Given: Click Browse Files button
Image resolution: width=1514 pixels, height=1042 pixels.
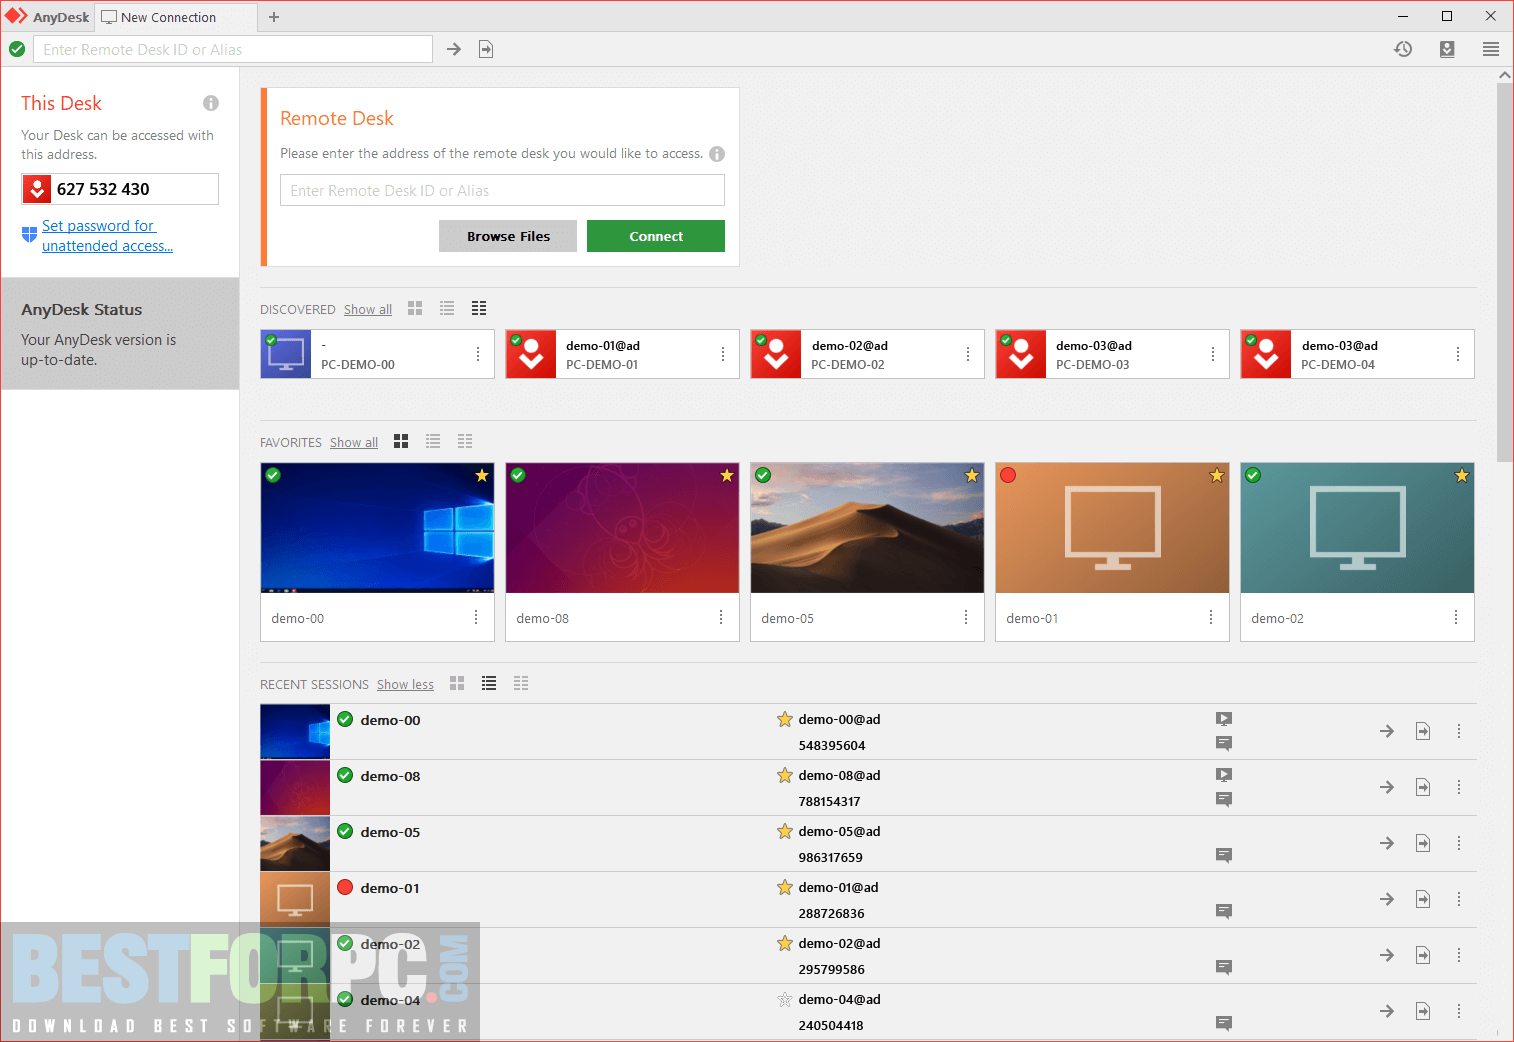Looking at the screenshot, I should click(508, 236).
